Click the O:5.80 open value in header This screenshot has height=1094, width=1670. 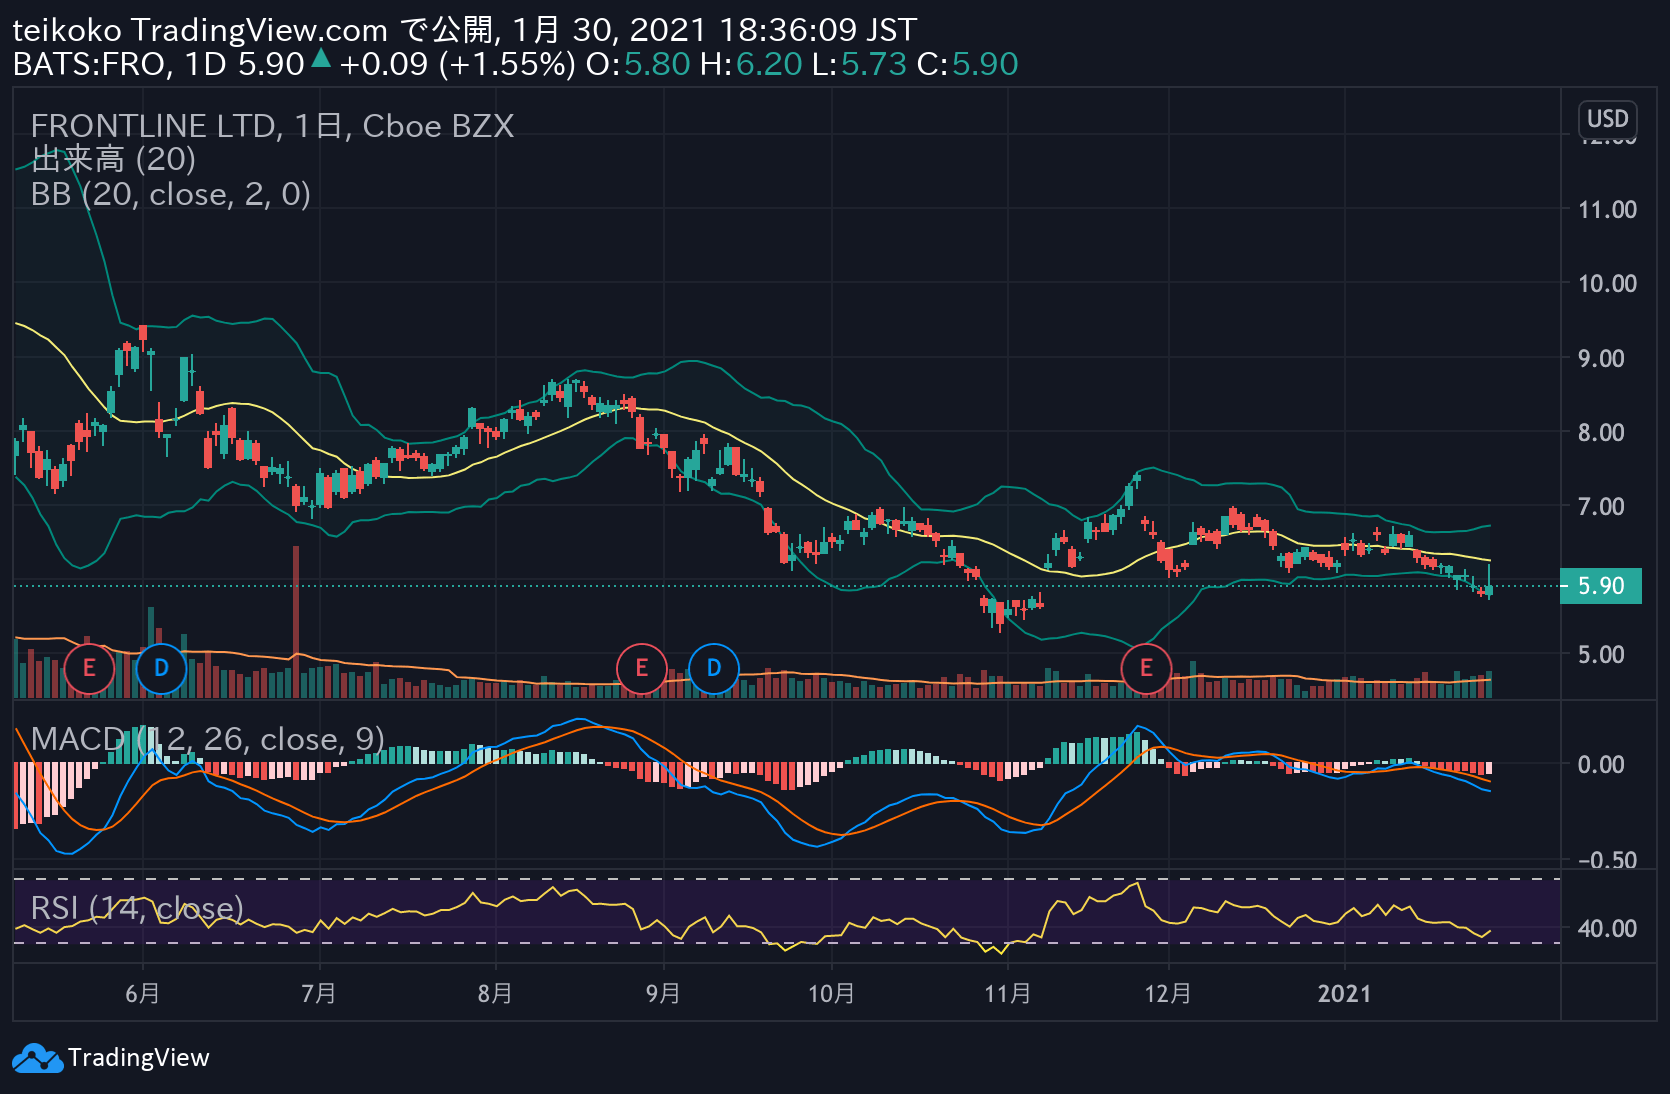638,64
